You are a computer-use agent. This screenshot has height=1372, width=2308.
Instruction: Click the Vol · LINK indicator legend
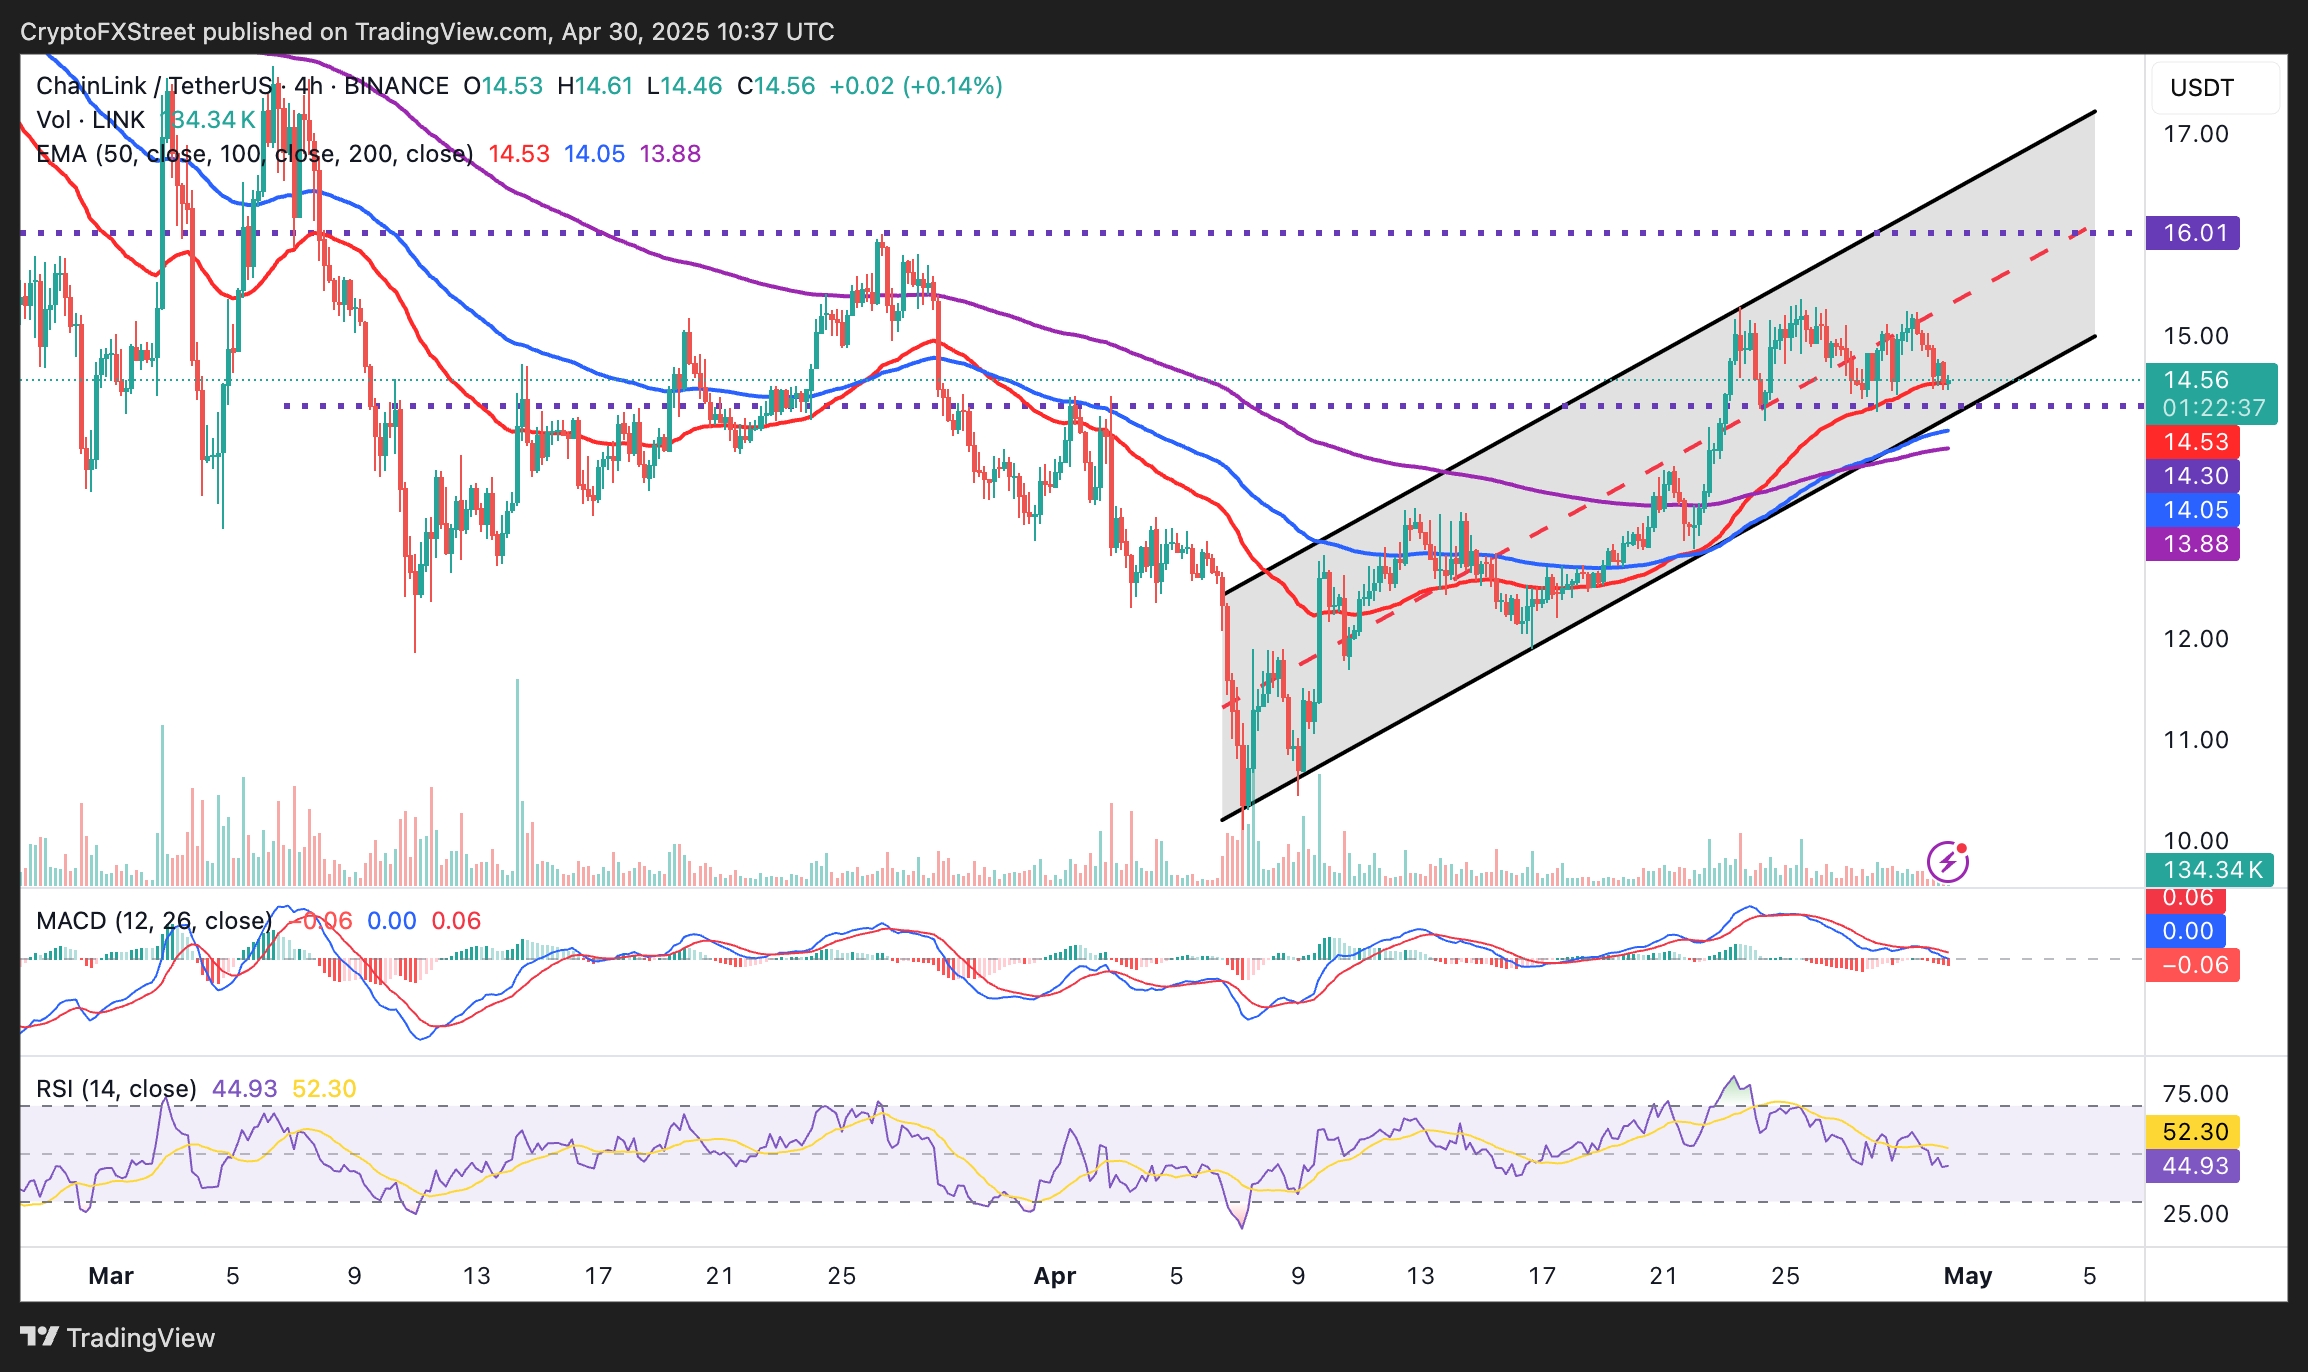(x=90, y=120)
